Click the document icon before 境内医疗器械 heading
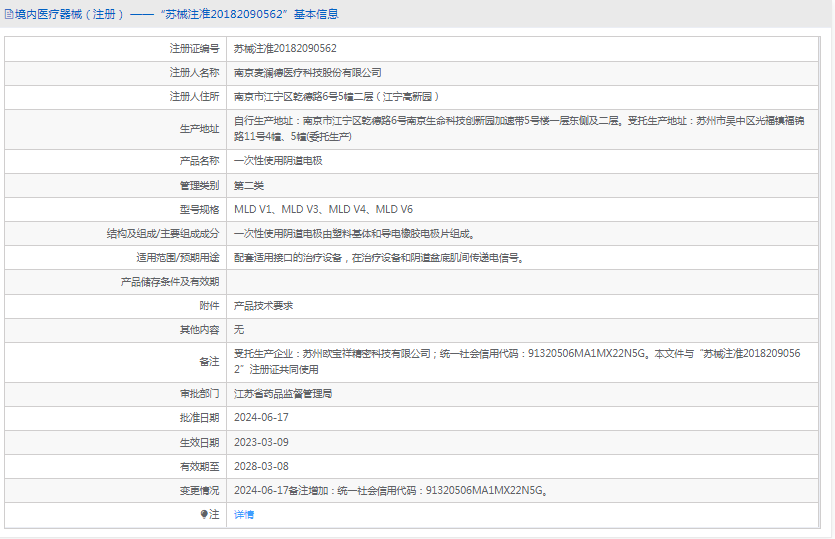Screen dimensions: 835x539 coord(9,14)
